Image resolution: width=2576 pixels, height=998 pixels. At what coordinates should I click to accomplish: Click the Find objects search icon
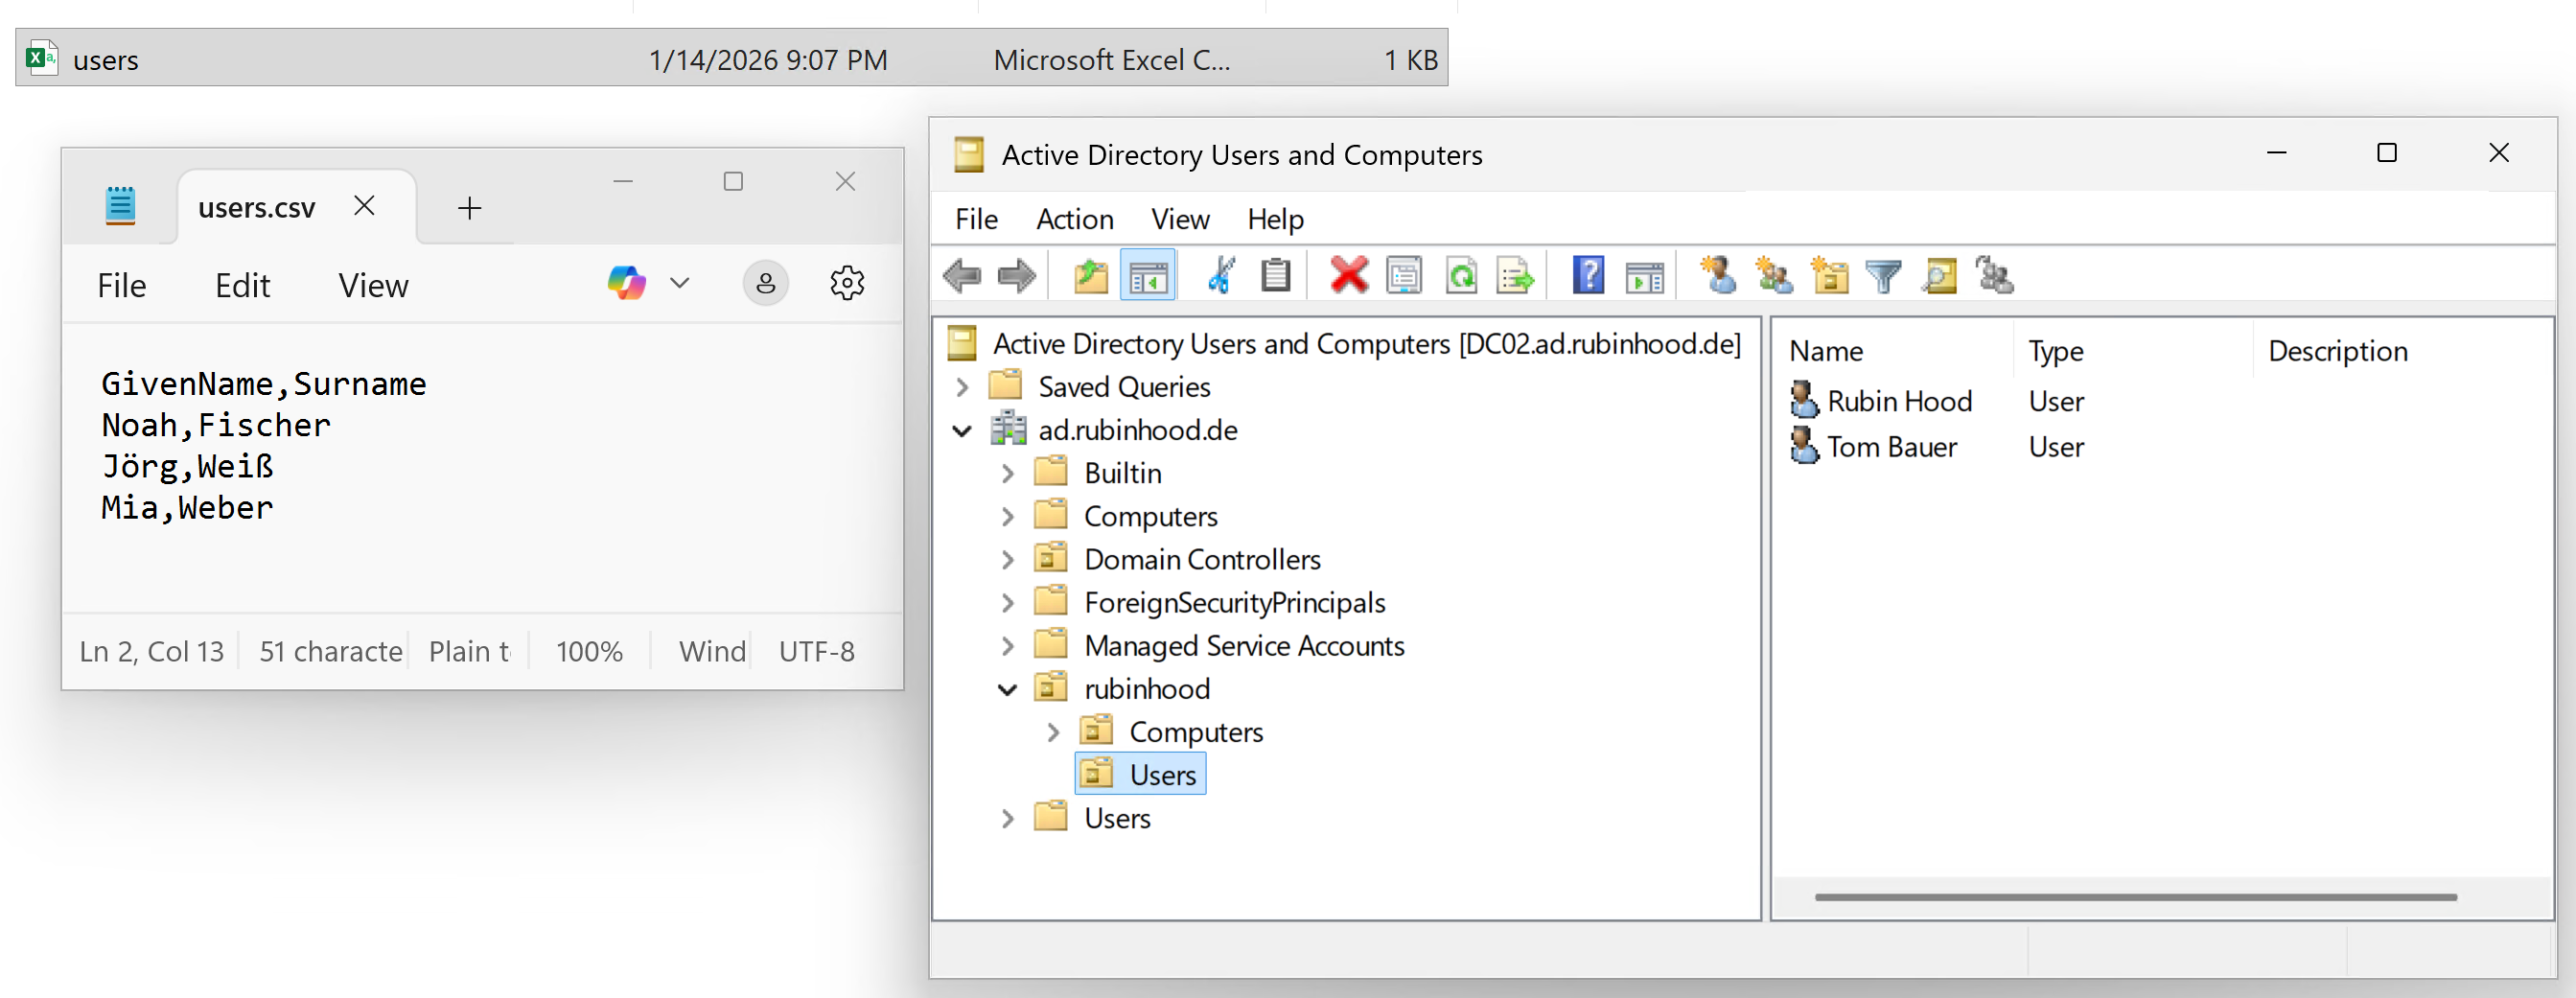[1939, 275]
